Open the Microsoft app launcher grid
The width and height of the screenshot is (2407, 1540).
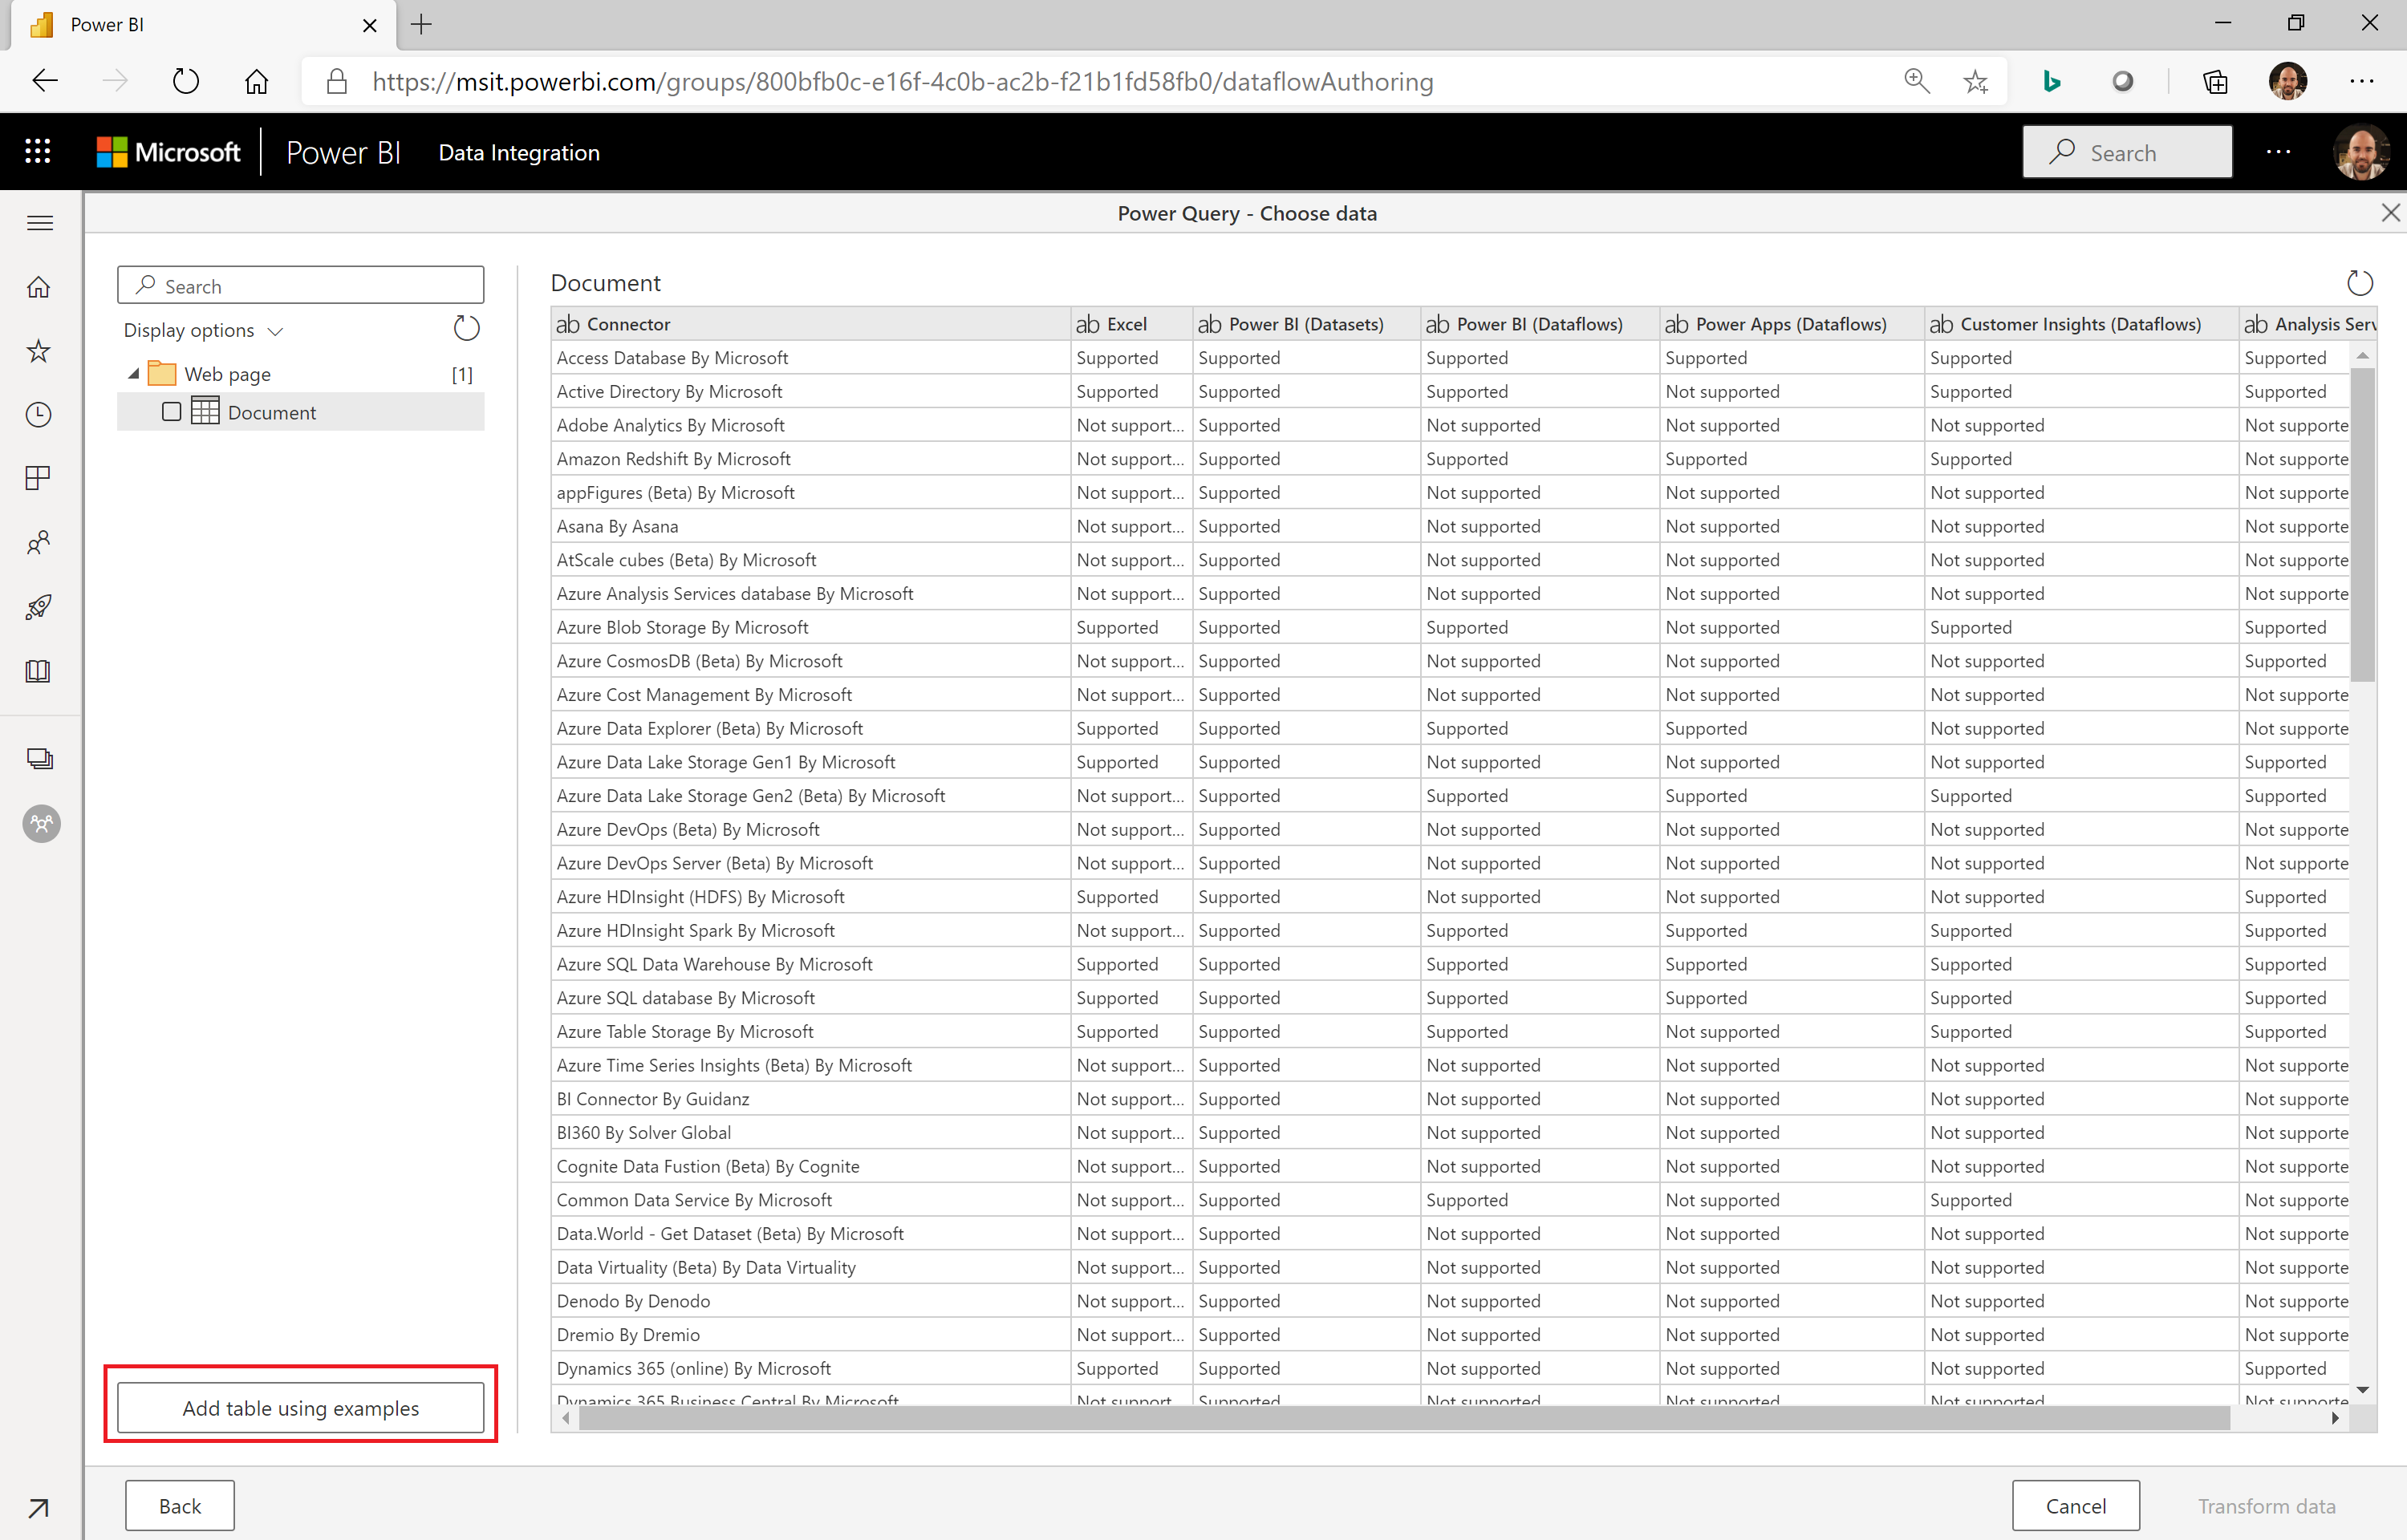(38, 152)
